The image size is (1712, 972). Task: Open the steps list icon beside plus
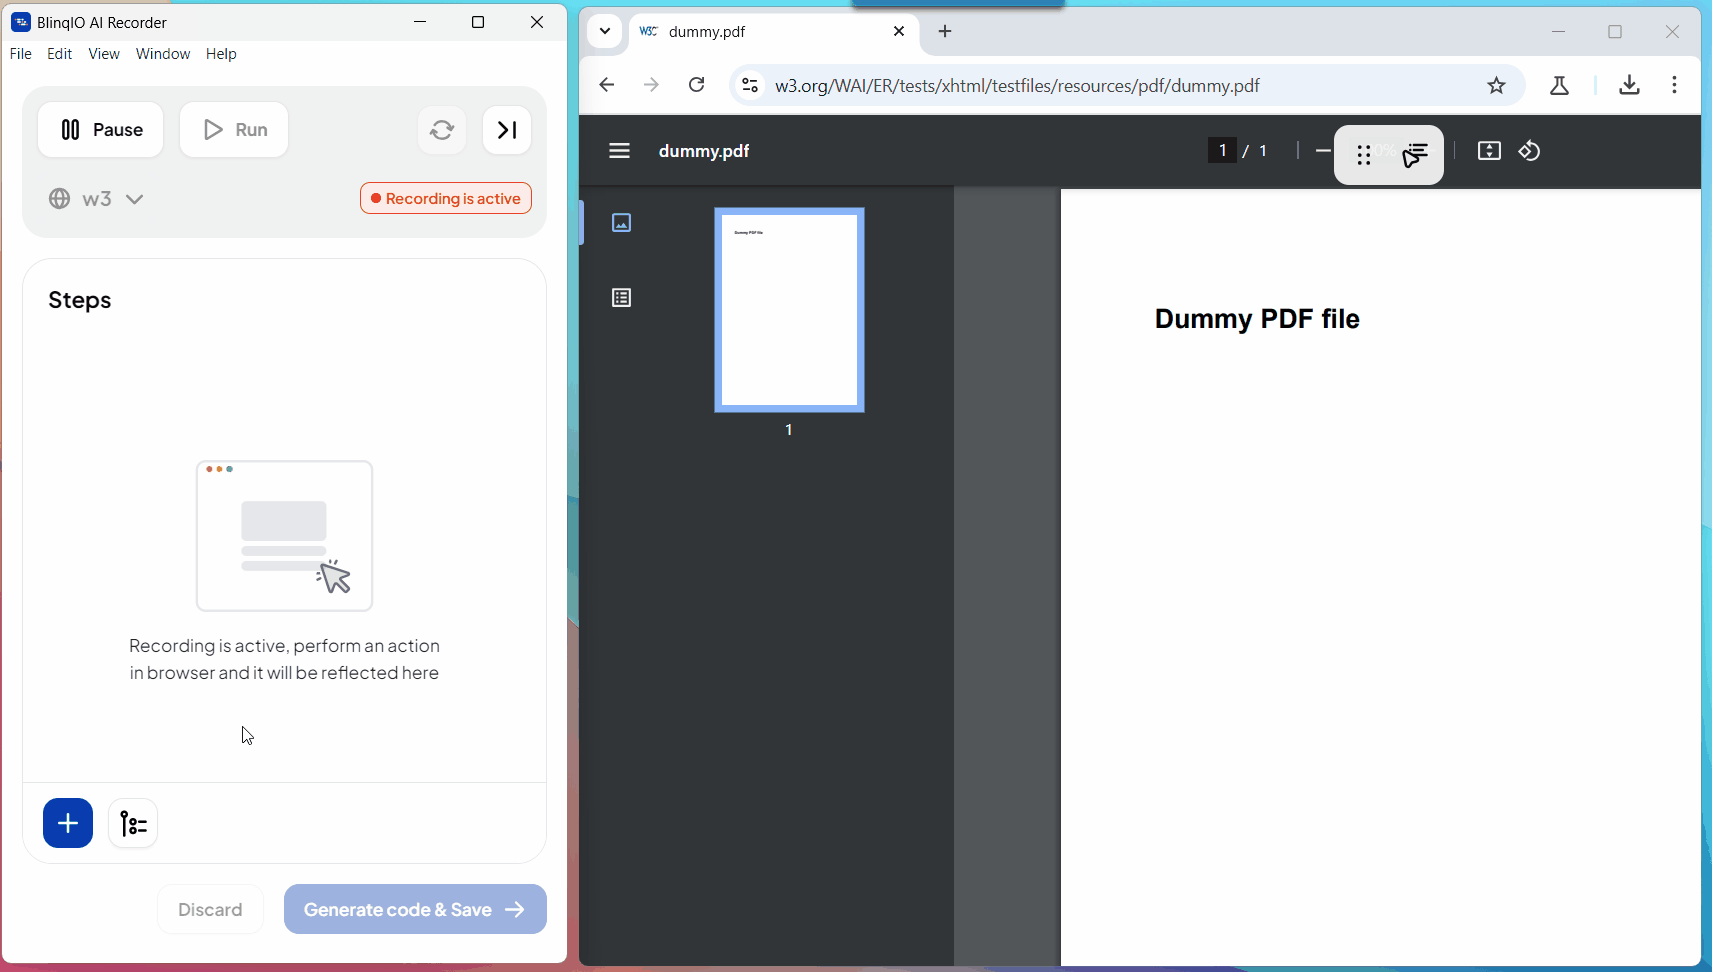coord(133,822)
